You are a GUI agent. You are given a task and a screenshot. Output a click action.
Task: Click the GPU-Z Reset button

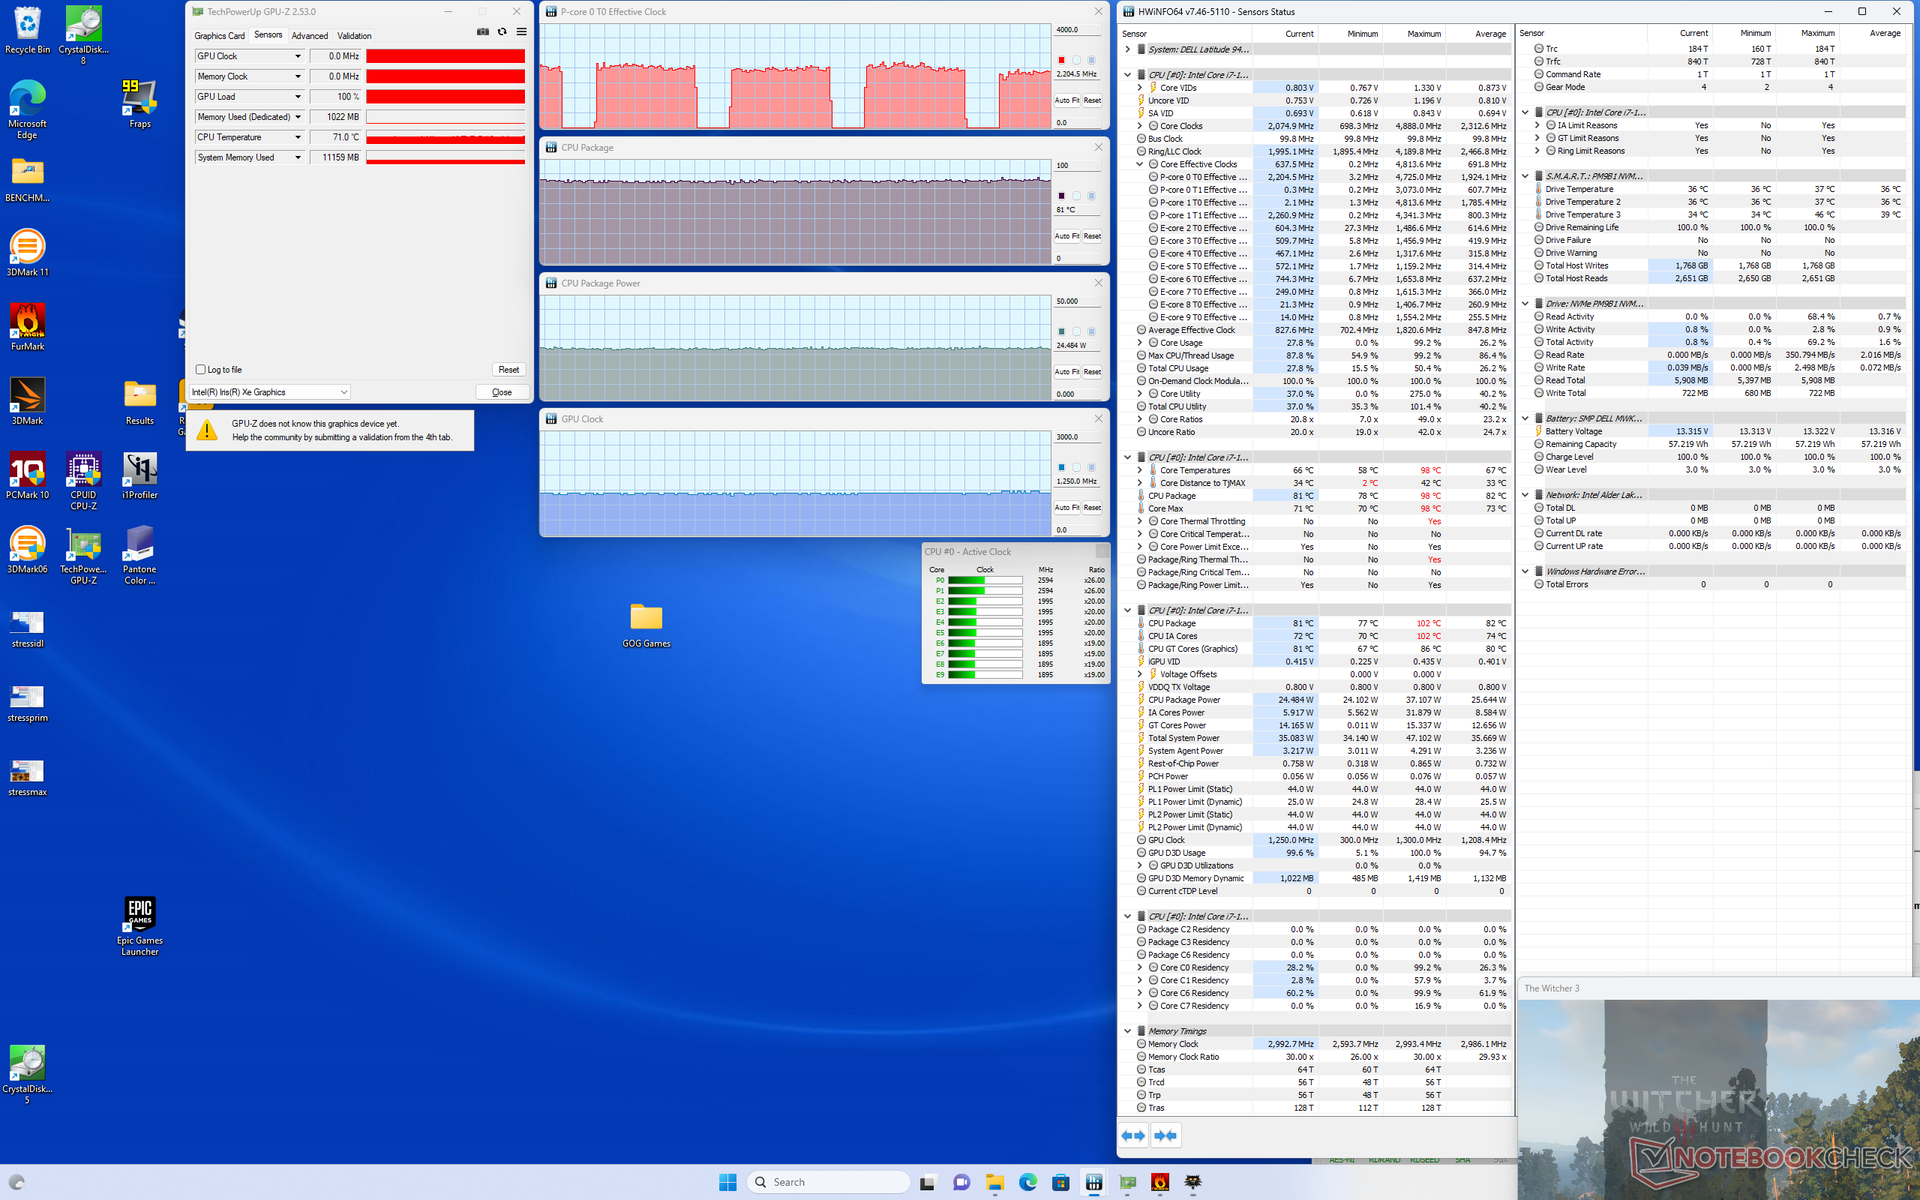tap(508, 370)
